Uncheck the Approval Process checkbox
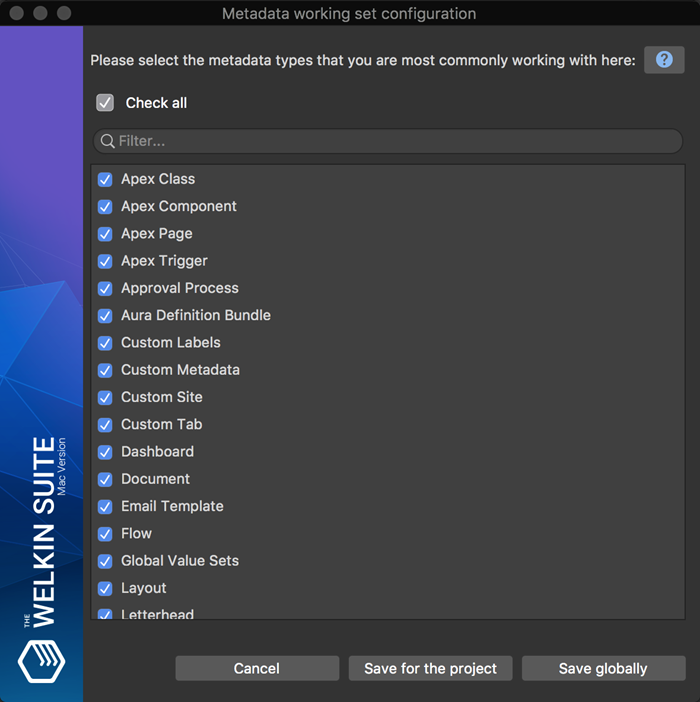The height and width of the screenshot is (702, 700). coord(105,289)
